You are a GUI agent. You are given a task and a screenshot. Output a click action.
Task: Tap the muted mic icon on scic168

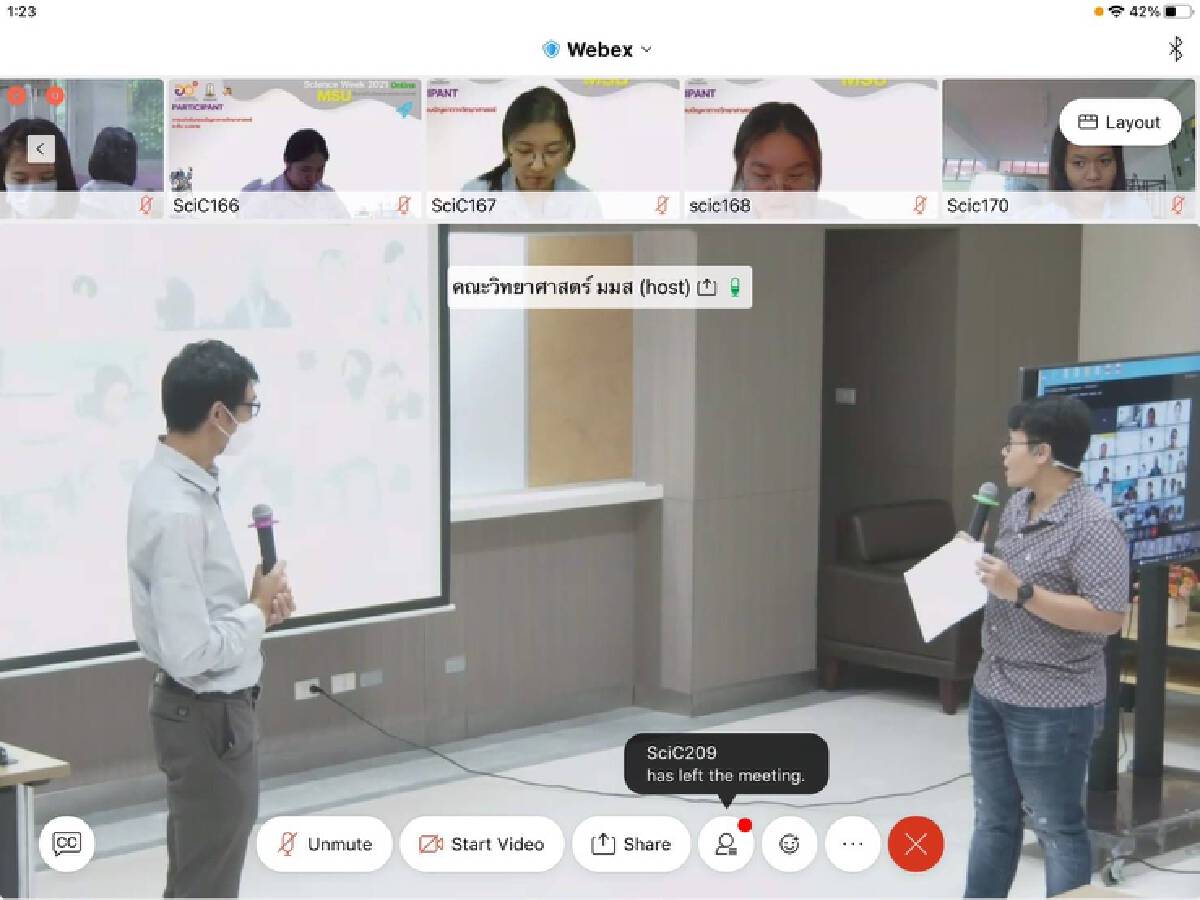coord(919,205)
